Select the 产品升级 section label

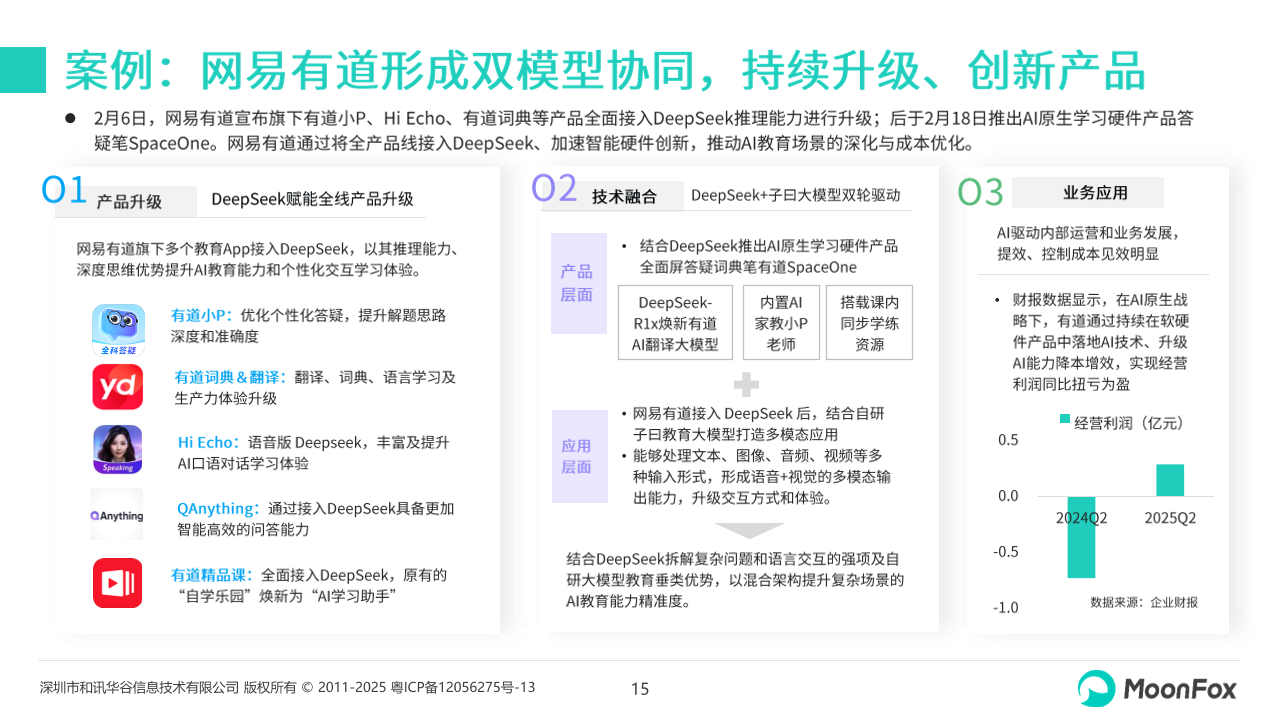[129, 201]
